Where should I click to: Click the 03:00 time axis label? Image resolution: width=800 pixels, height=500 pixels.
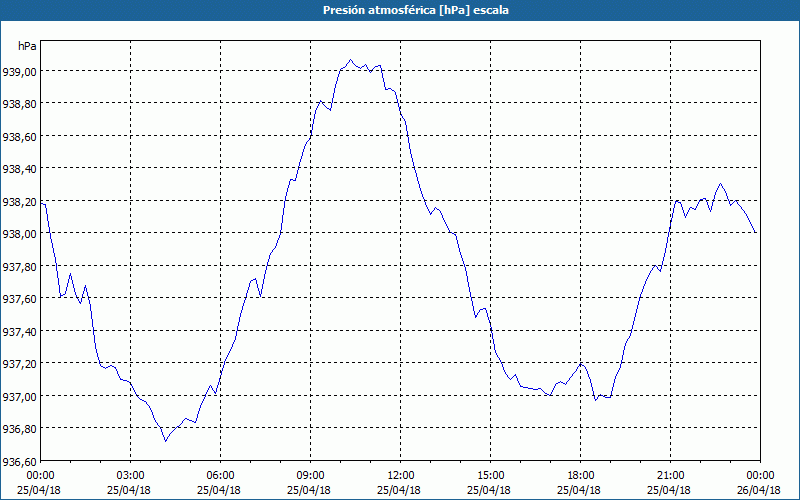(x=130, y=476)
